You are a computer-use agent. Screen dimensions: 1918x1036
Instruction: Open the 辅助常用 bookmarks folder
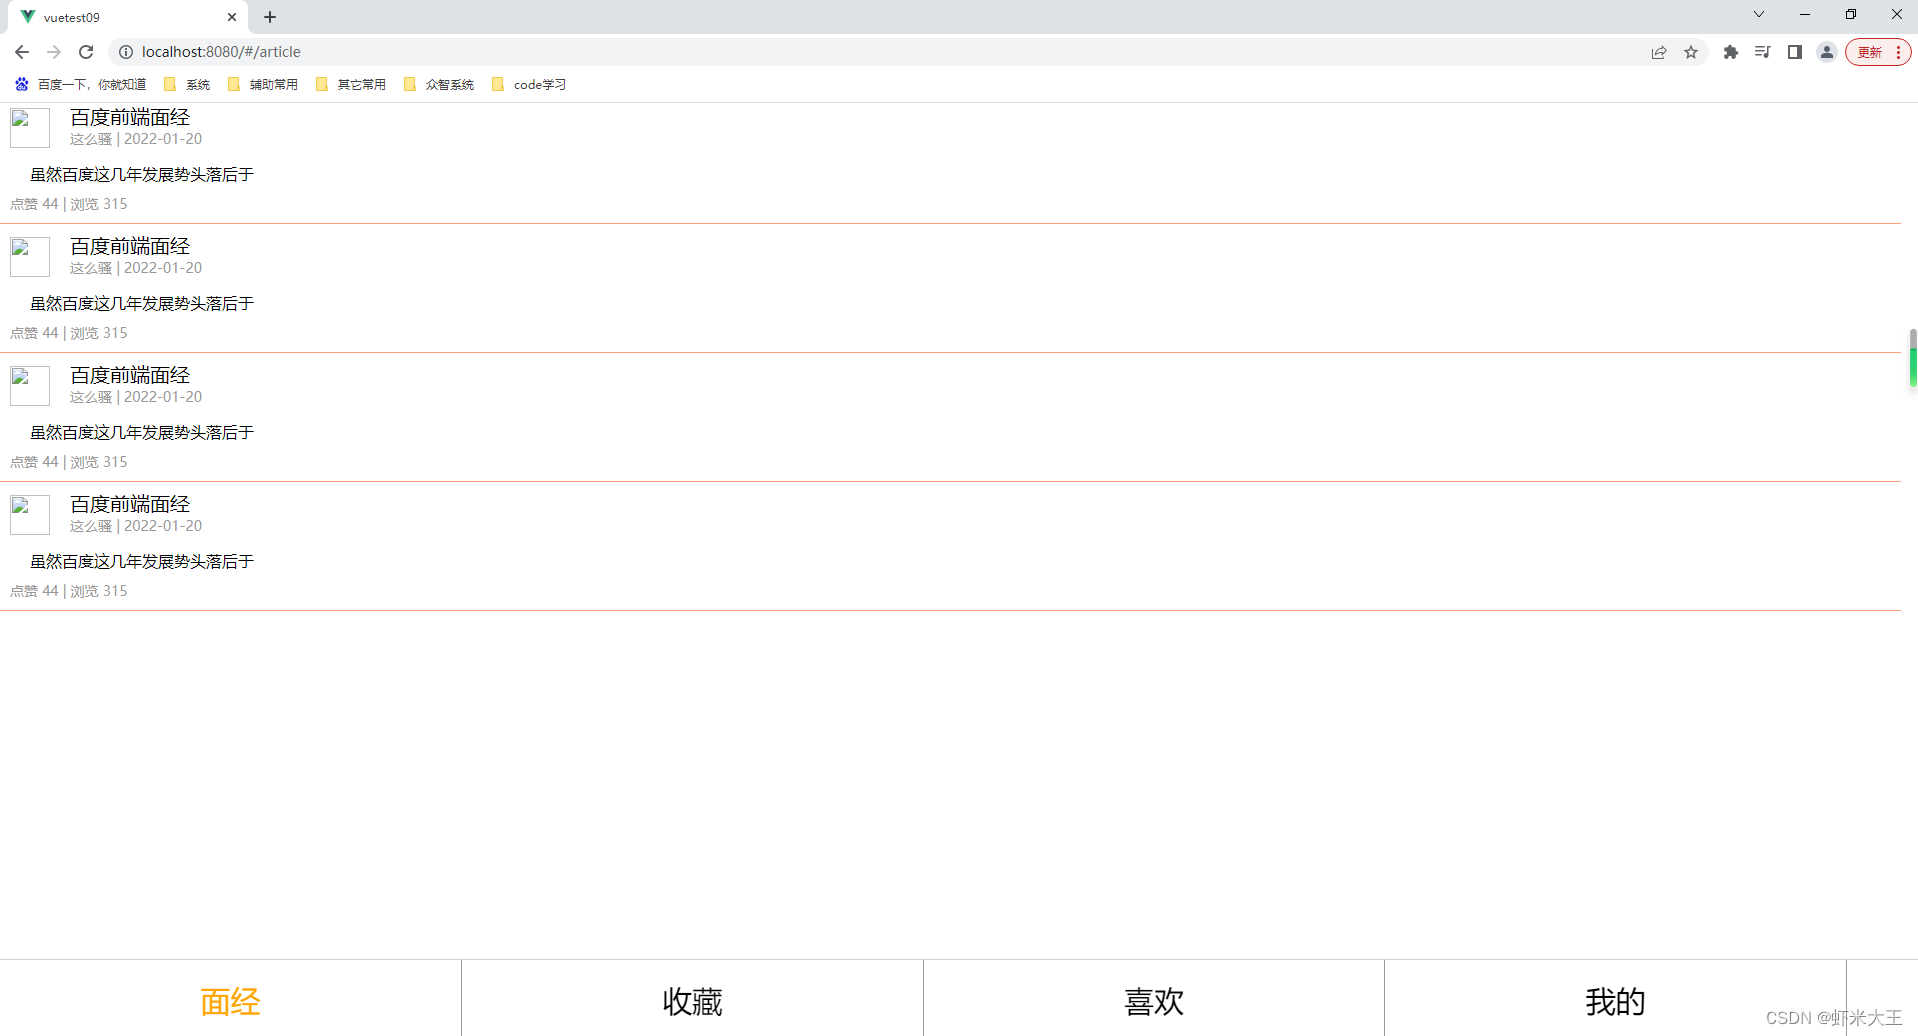tap(263, 84)
